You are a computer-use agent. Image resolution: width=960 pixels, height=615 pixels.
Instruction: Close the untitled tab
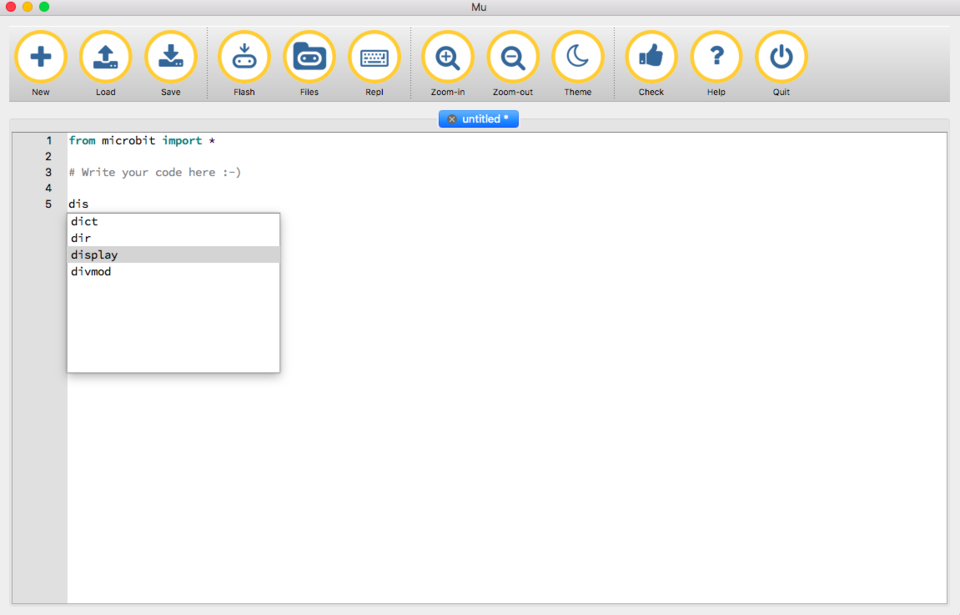[x=452, y=119]
